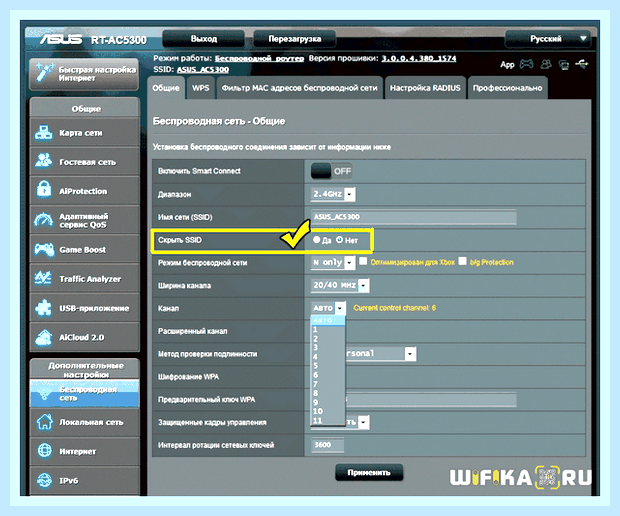Choose channel 11 in the list

point(328,420)
